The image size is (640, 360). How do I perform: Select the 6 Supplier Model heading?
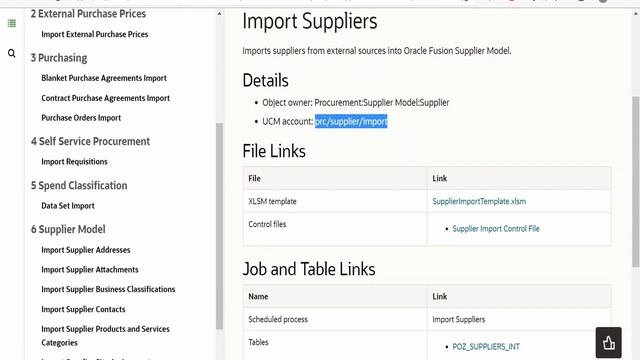[x=68, y=229]
